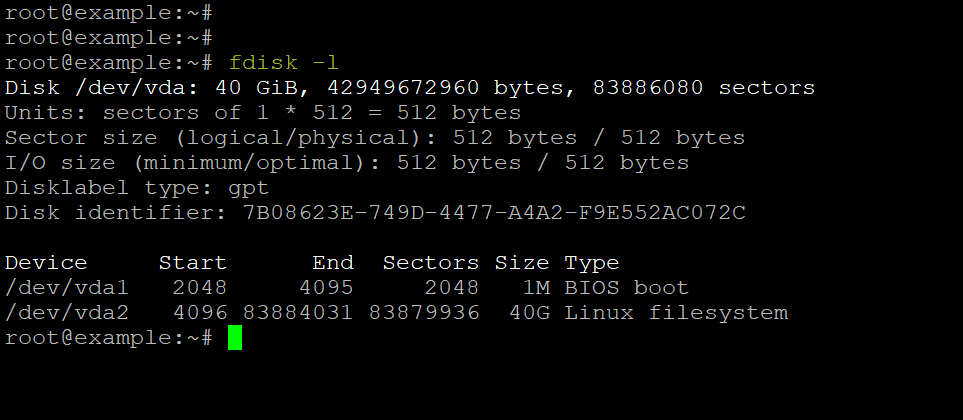Click the Type column header
Viewport: 963px width, 420px height.
coord(591,263)
